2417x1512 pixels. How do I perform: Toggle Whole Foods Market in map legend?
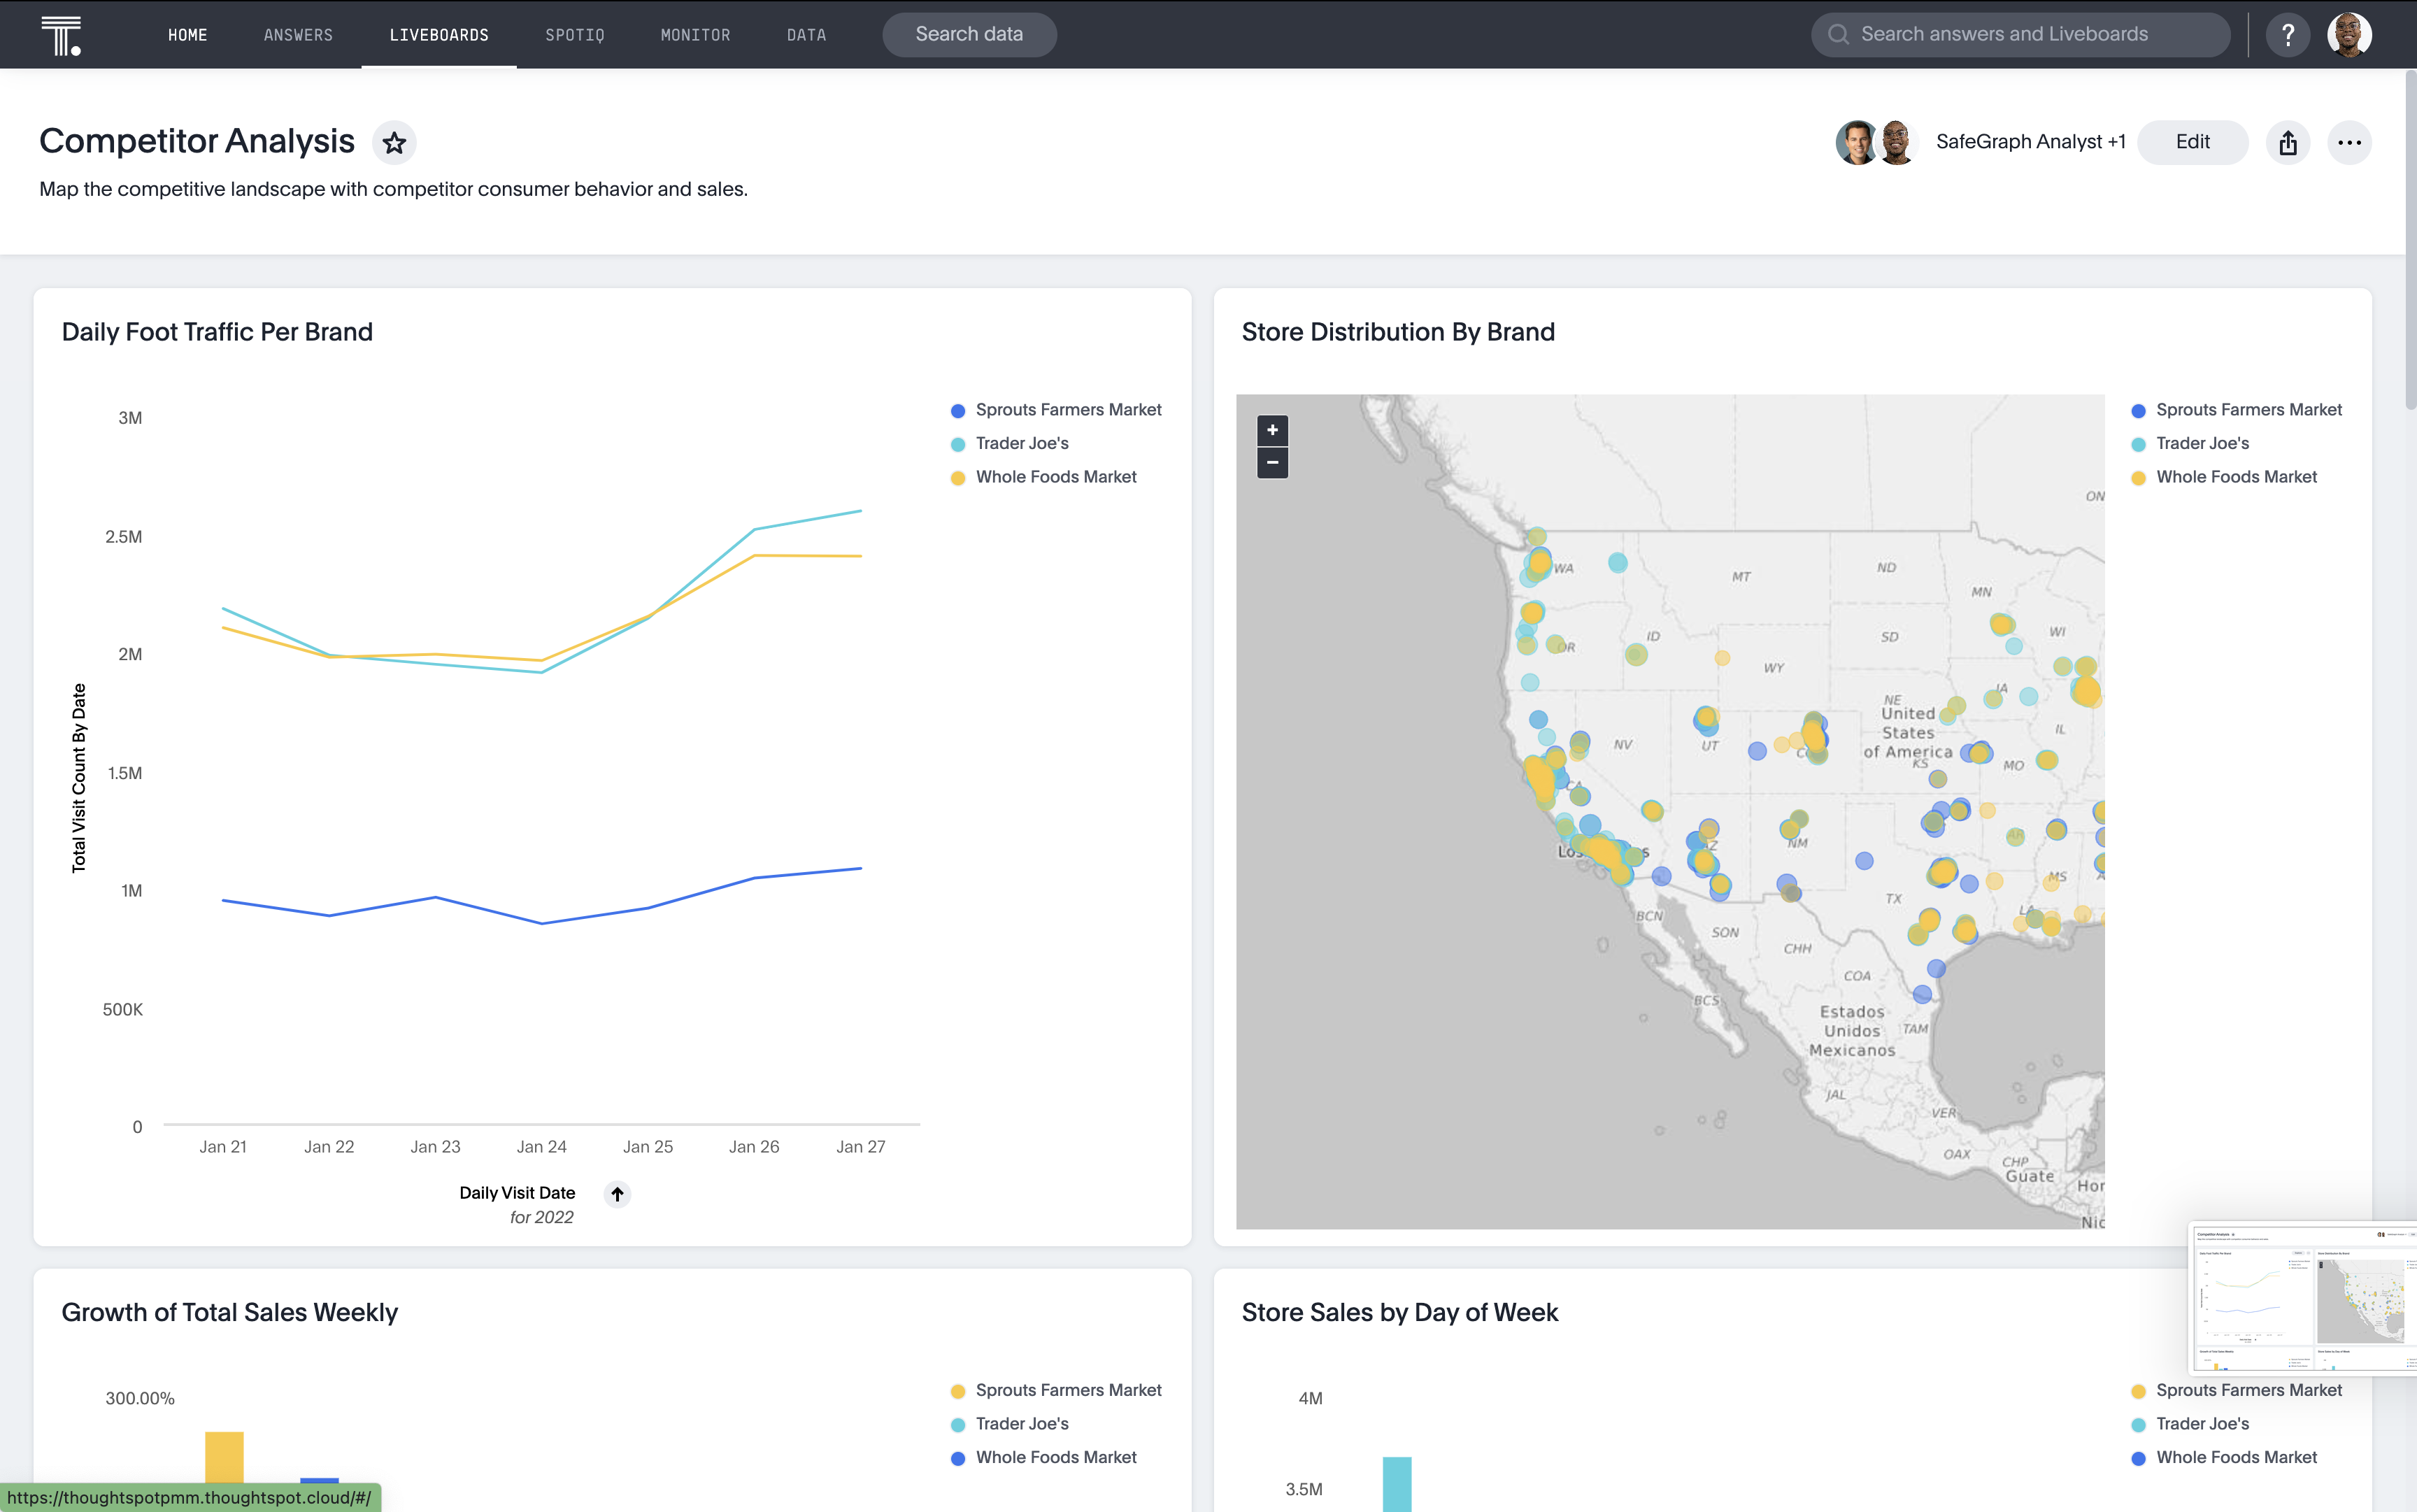[2235, 477]
